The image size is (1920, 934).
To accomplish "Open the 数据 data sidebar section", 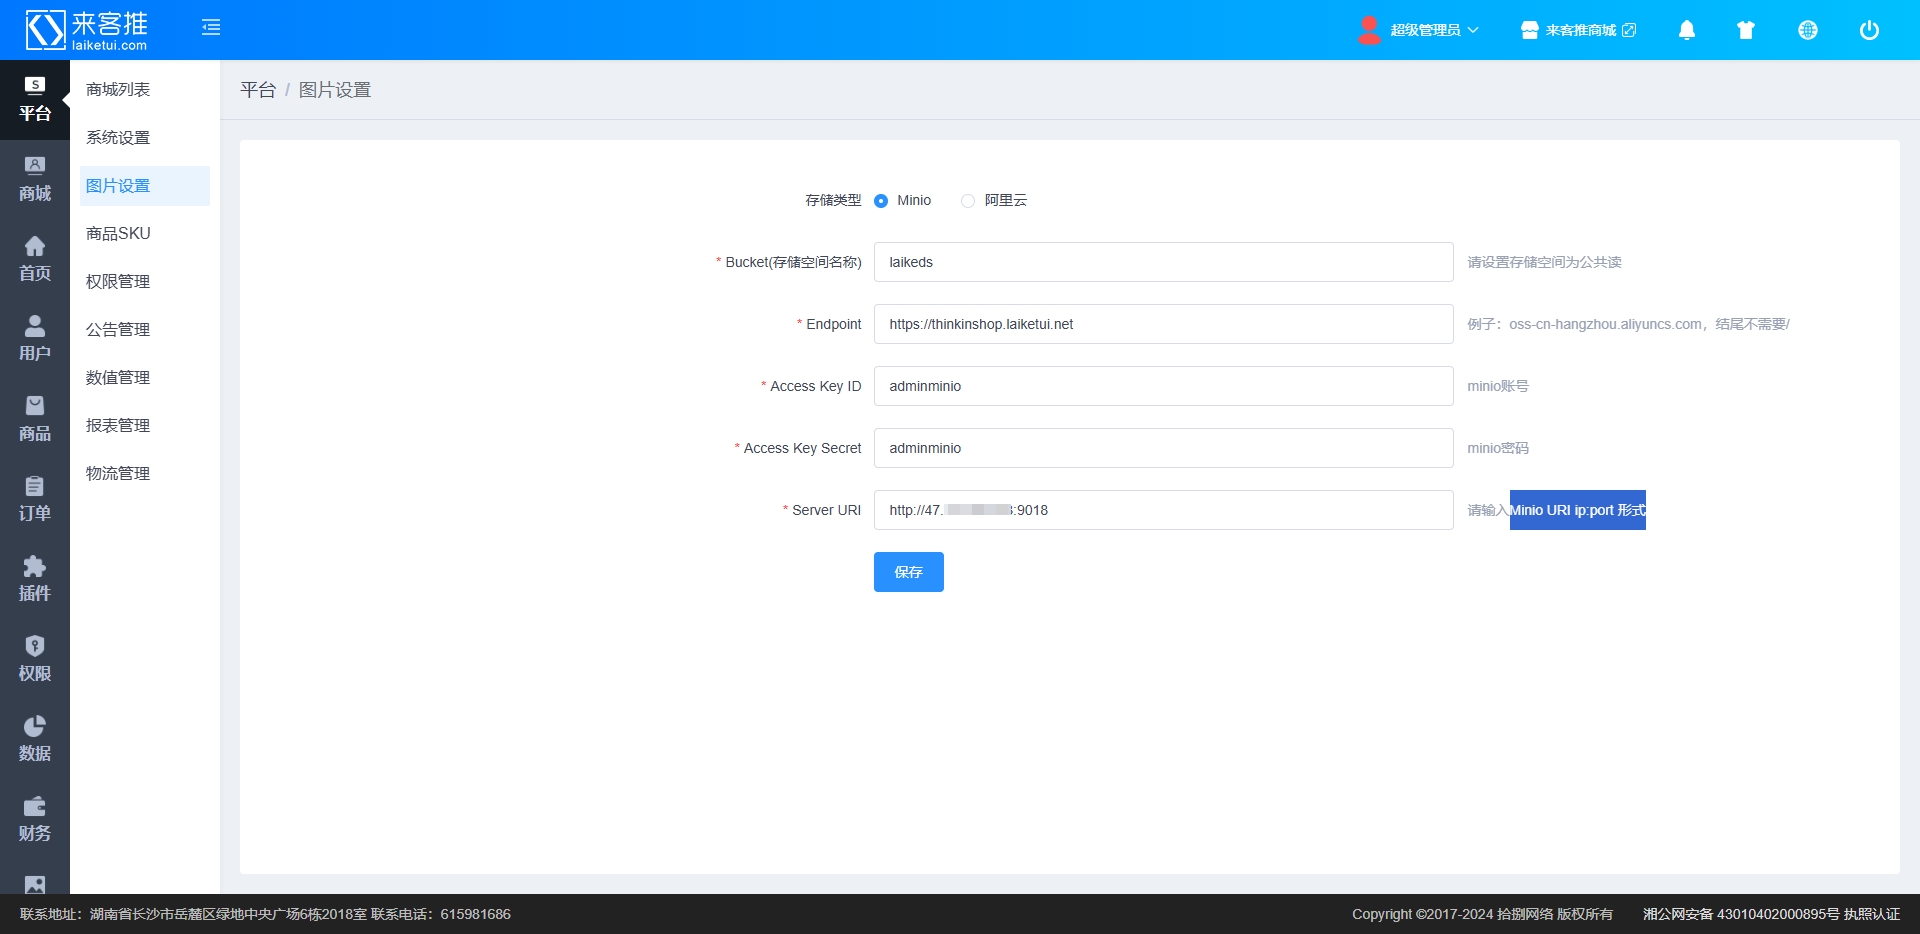I will click(x=35, y=740).
